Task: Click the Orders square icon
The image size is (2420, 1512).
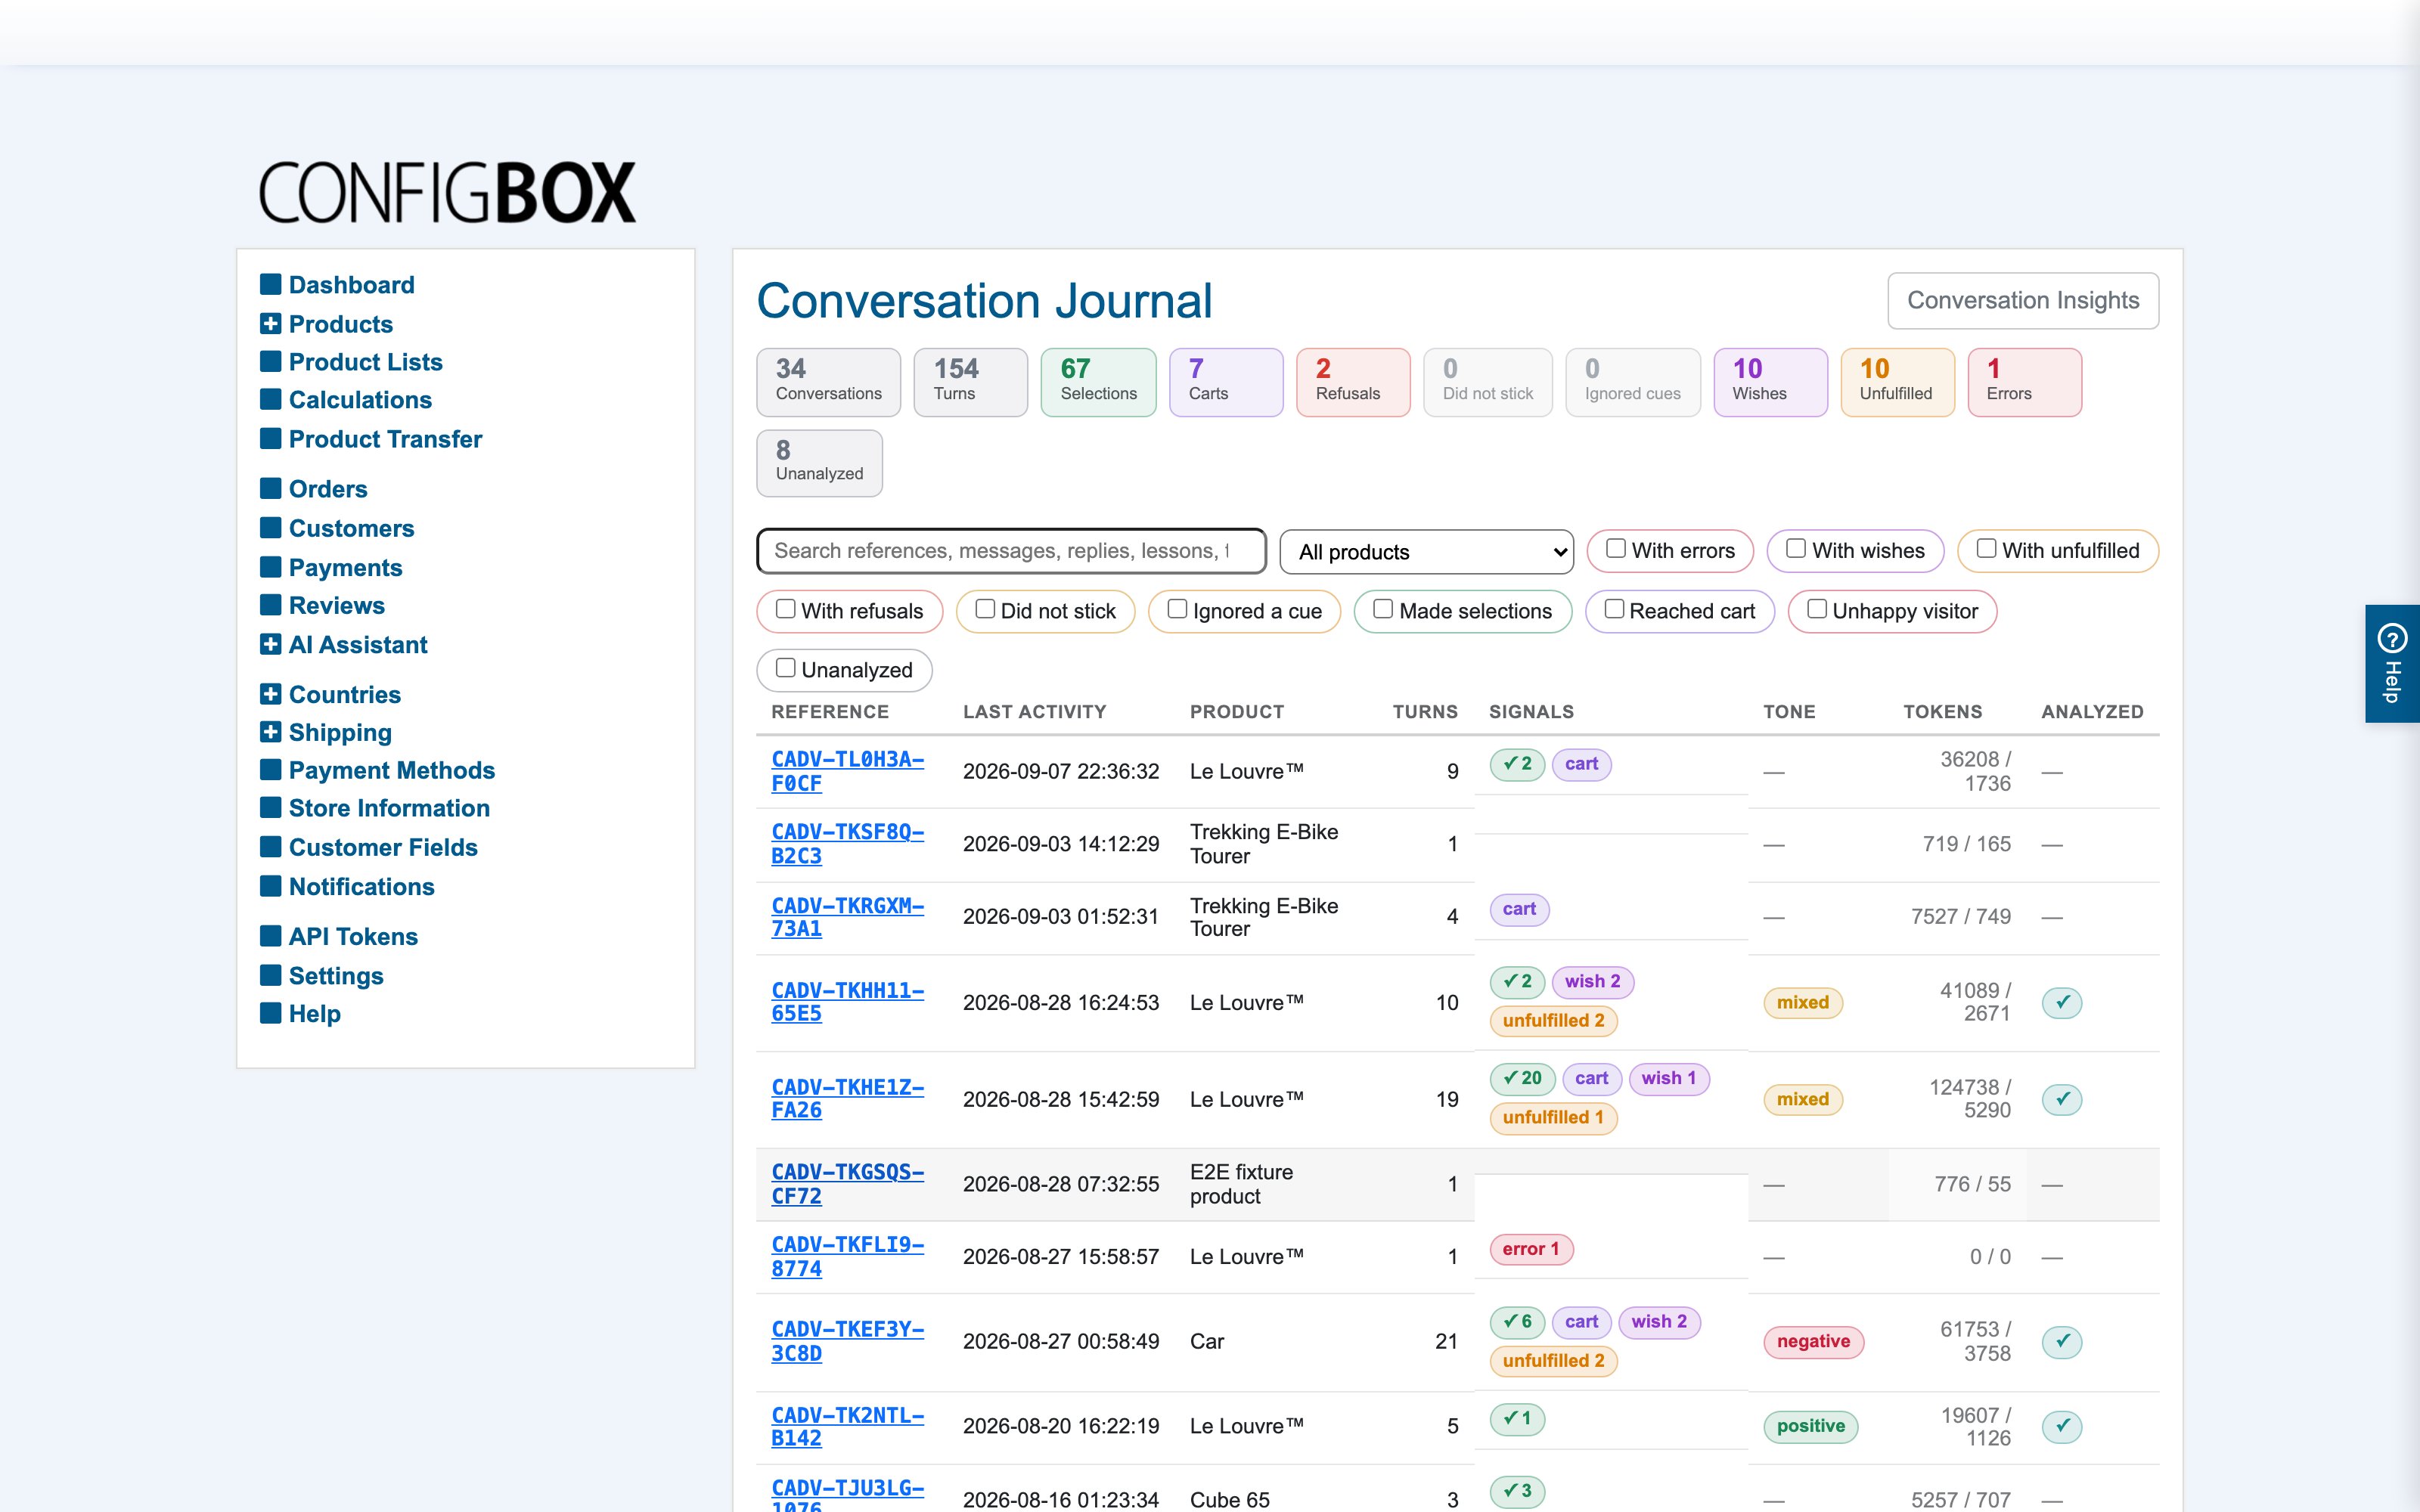Action: tap(270, 488)
